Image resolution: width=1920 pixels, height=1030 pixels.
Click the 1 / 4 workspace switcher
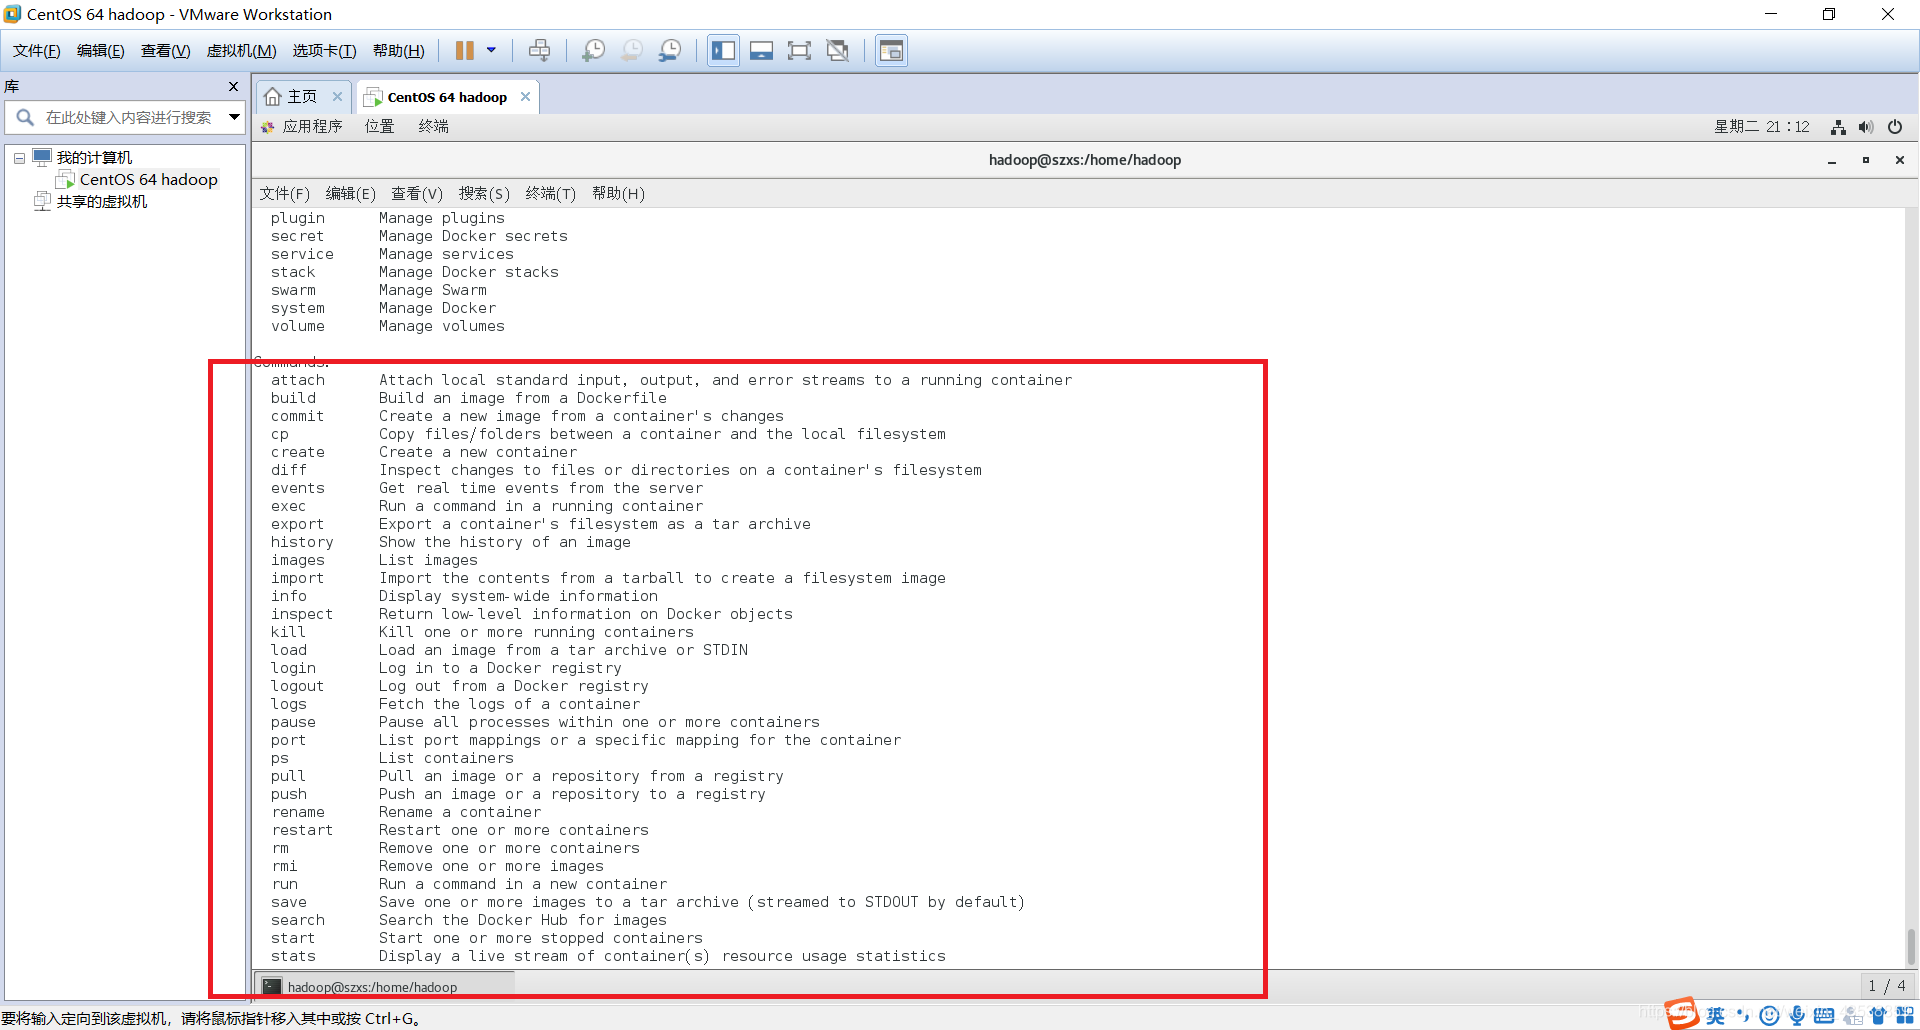1887,986
